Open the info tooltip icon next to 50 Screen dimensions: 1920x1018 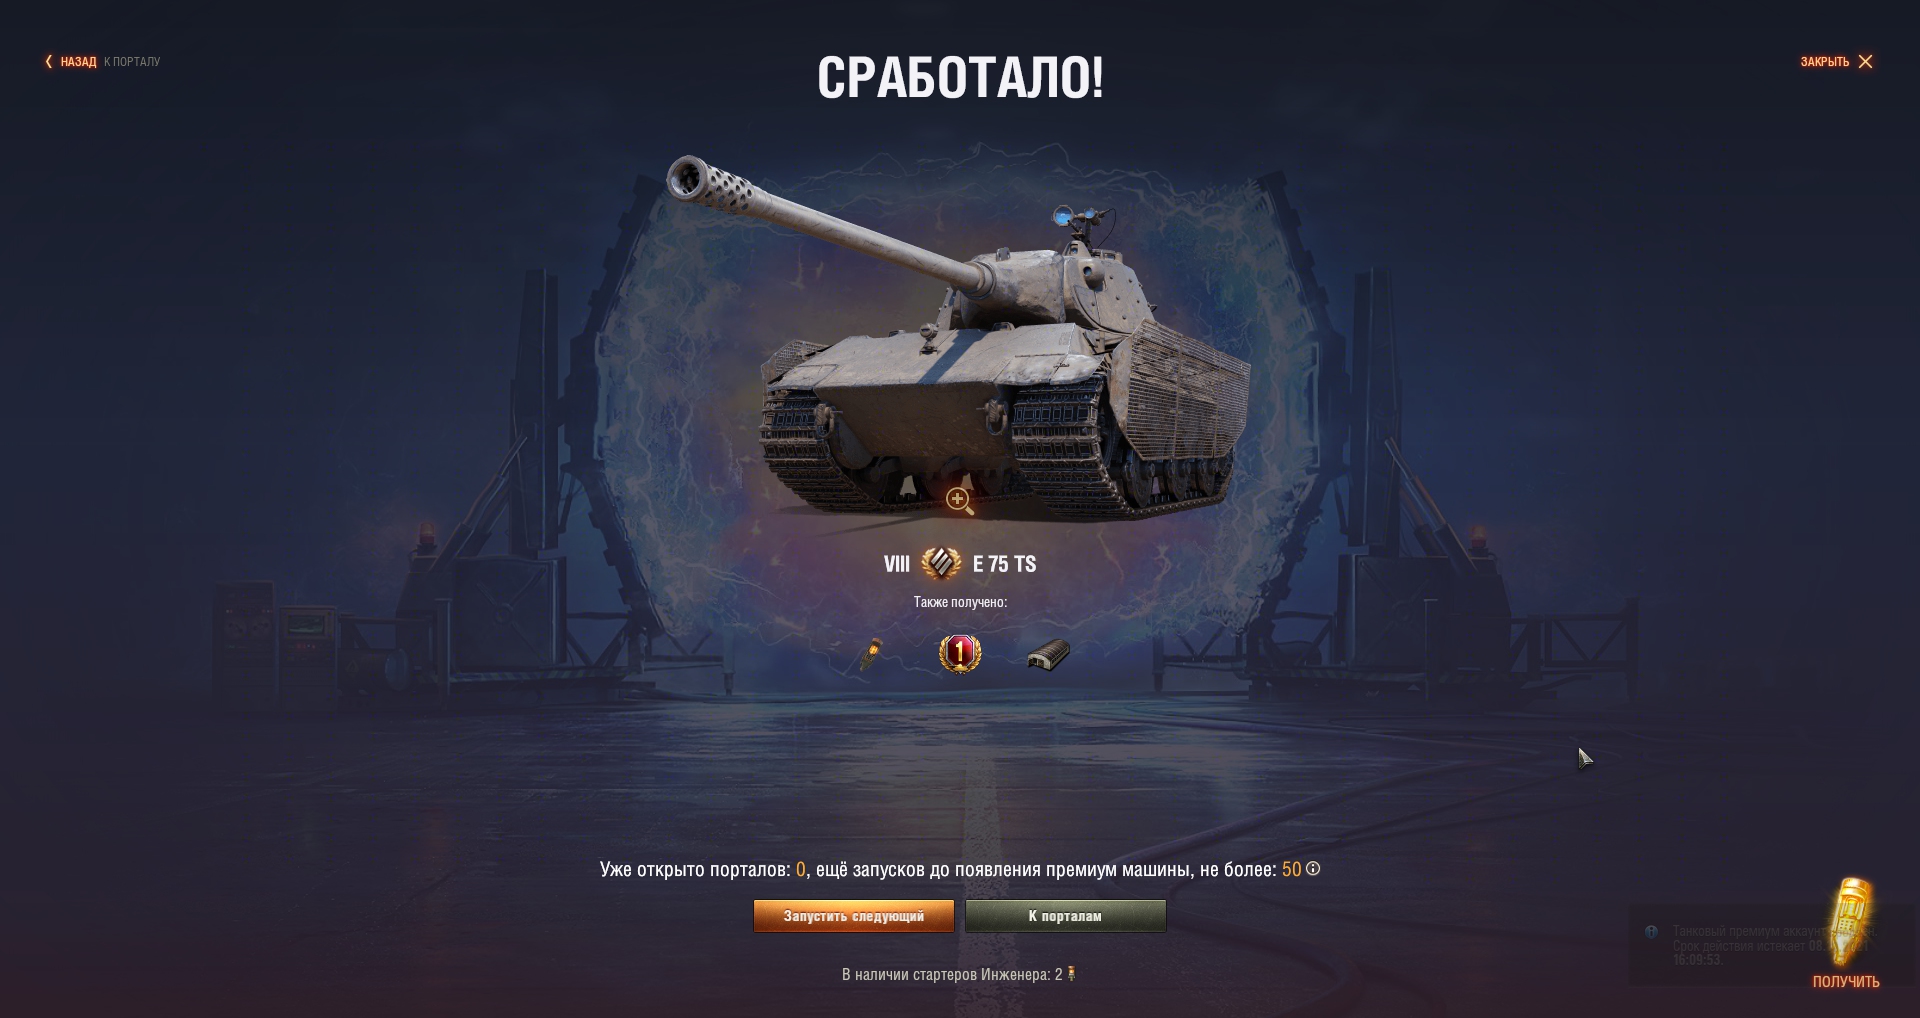(x=1313, y=869)
